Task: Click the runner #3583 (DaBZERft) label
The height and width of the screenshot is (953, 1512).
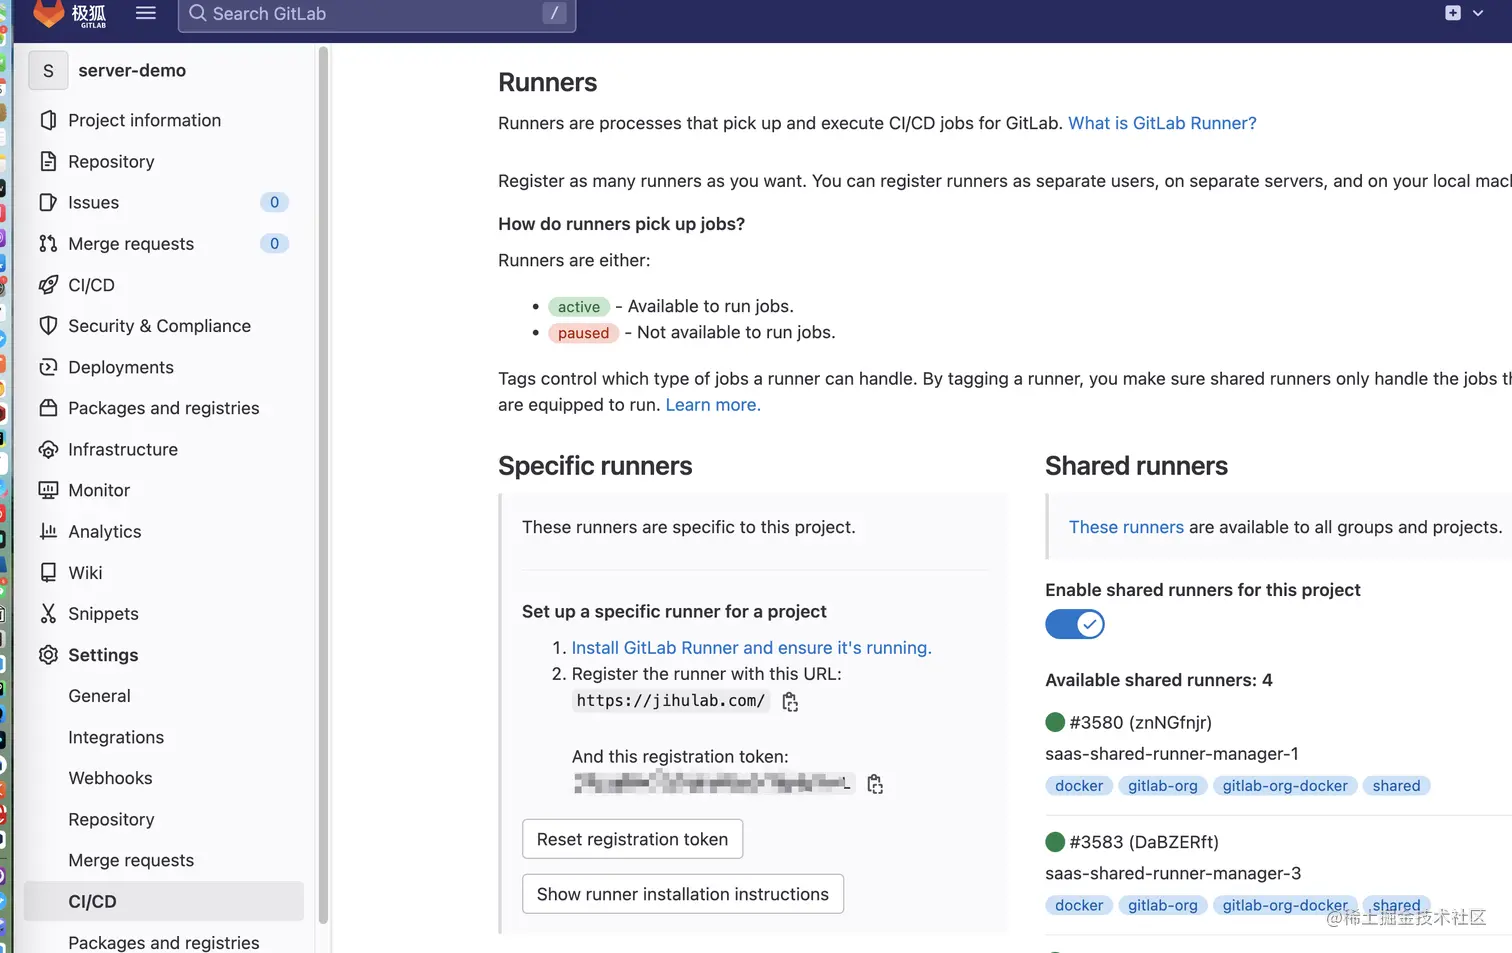Action: [1144, 842]
